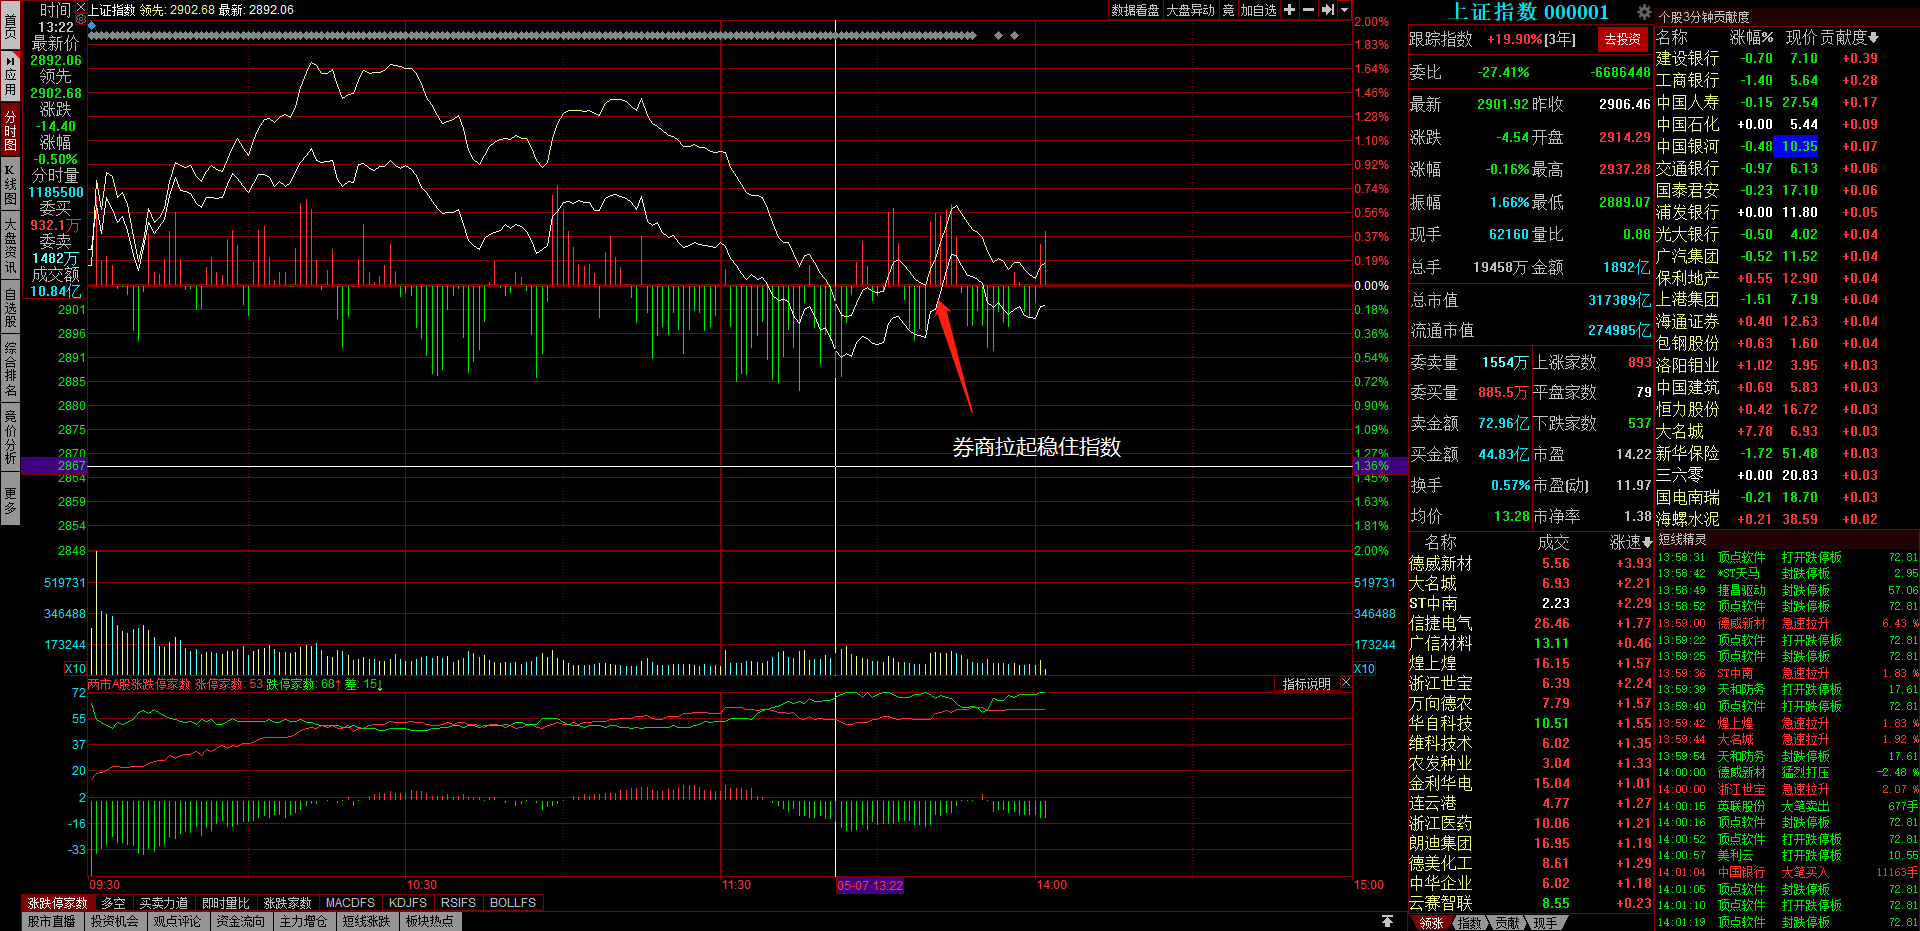Select 竞价分析 in the left sidebar
The width and height of the screenshot is (1920, 931).
(x=10, y=436)
